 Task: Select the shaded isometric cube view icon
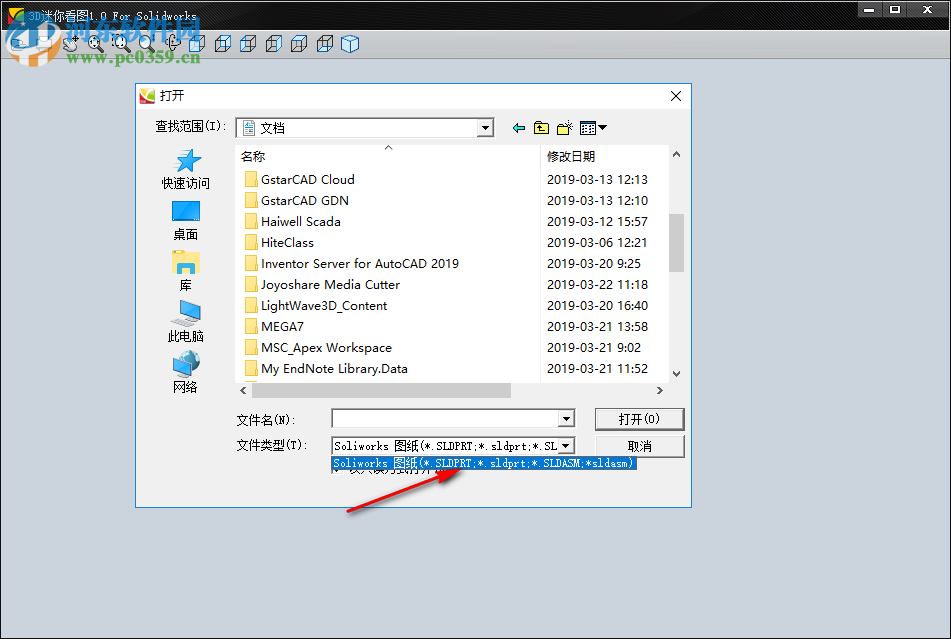tap(350, 44)
